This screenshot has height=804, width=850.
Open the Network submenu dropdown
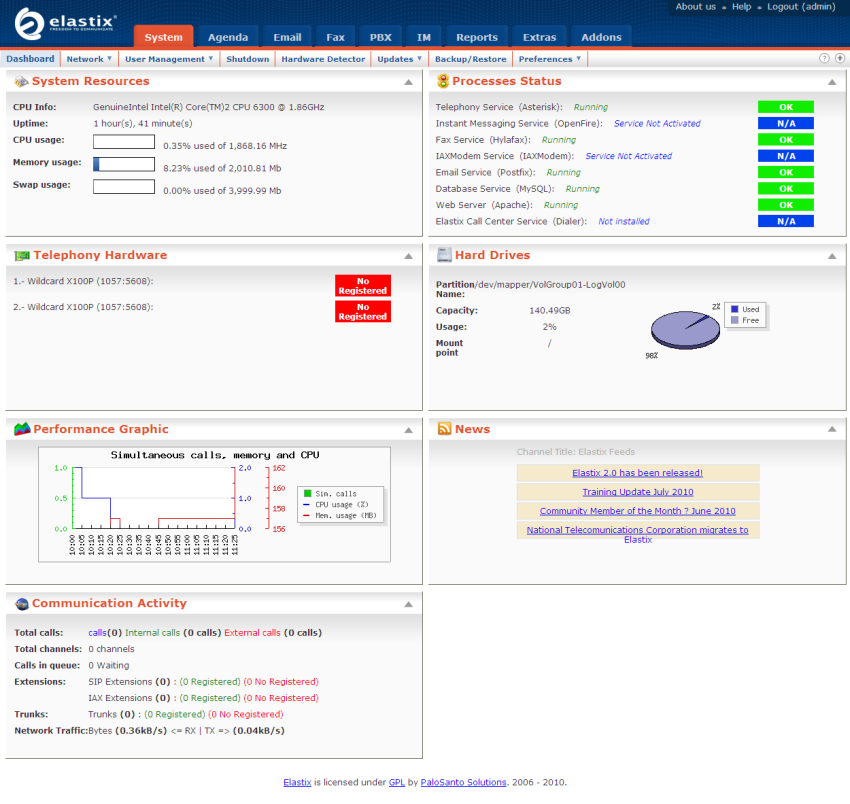89,59
